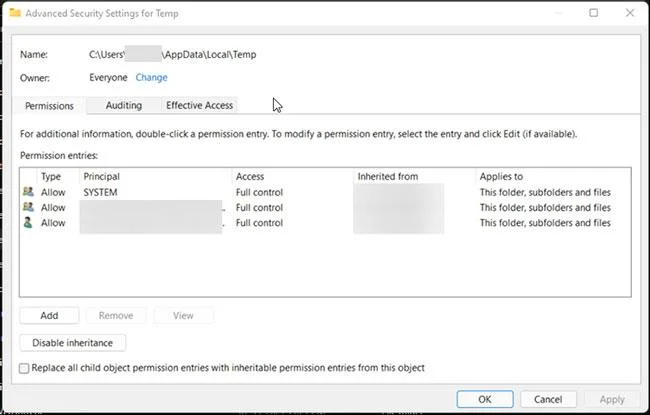
Task: Click Full control in the SYSTEM row
Action: click(260, 192)
